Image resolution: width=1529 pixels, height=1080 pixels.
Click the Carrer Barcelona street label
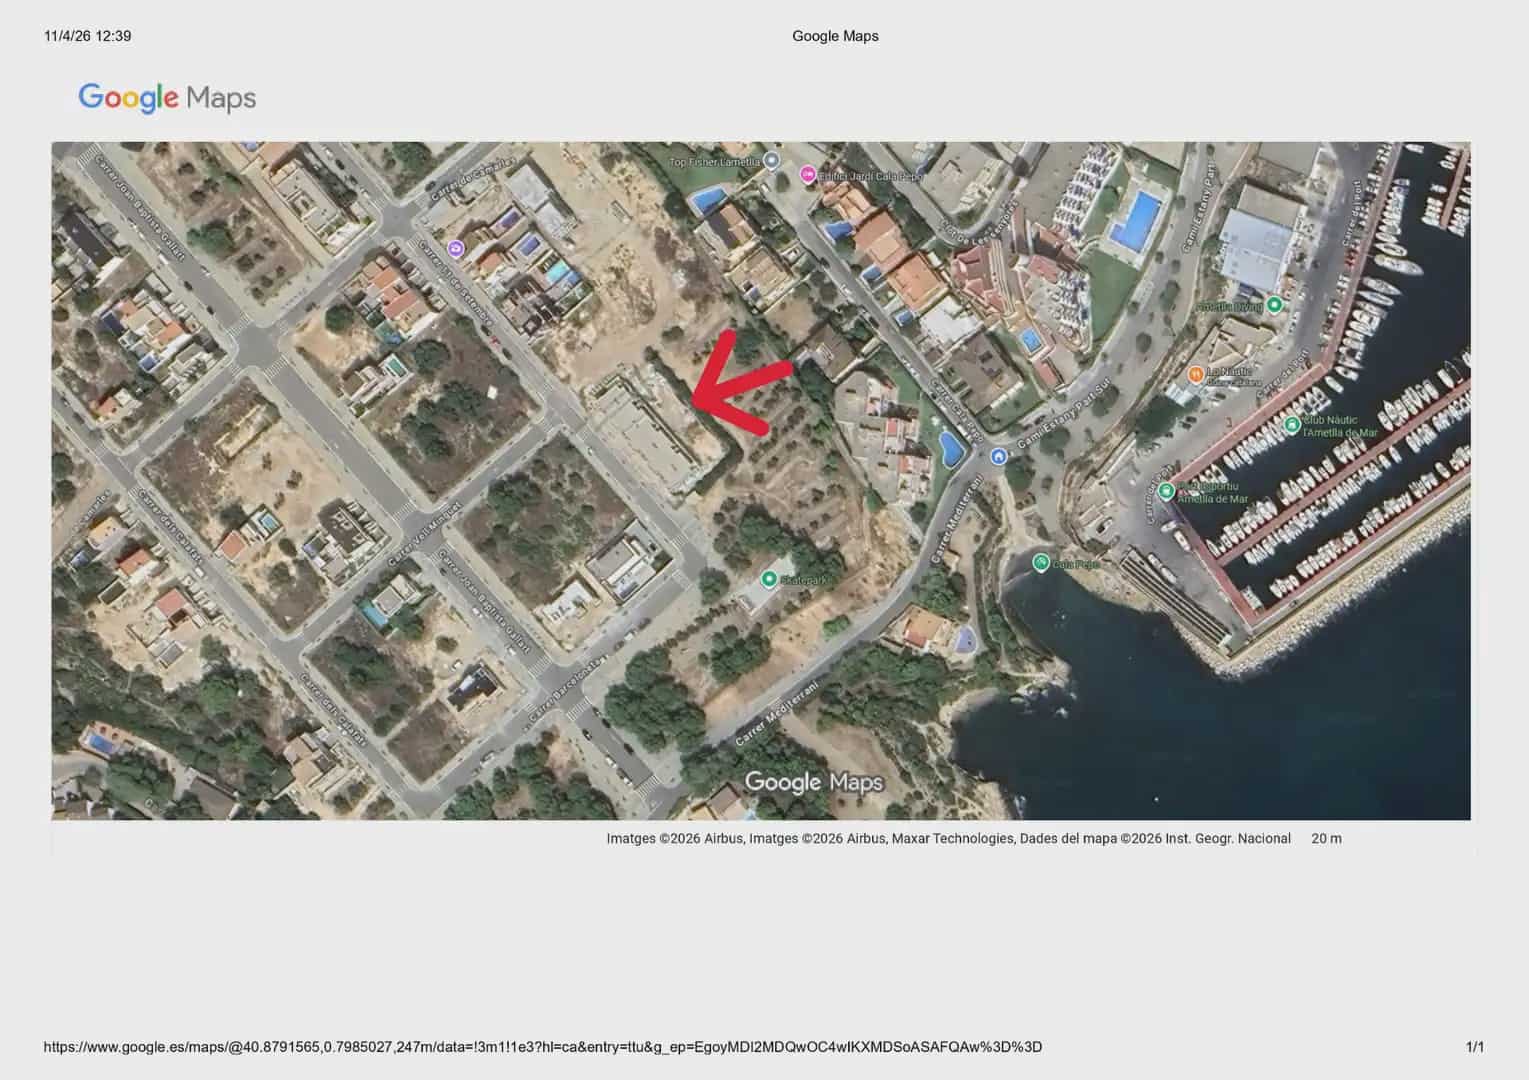566,688
